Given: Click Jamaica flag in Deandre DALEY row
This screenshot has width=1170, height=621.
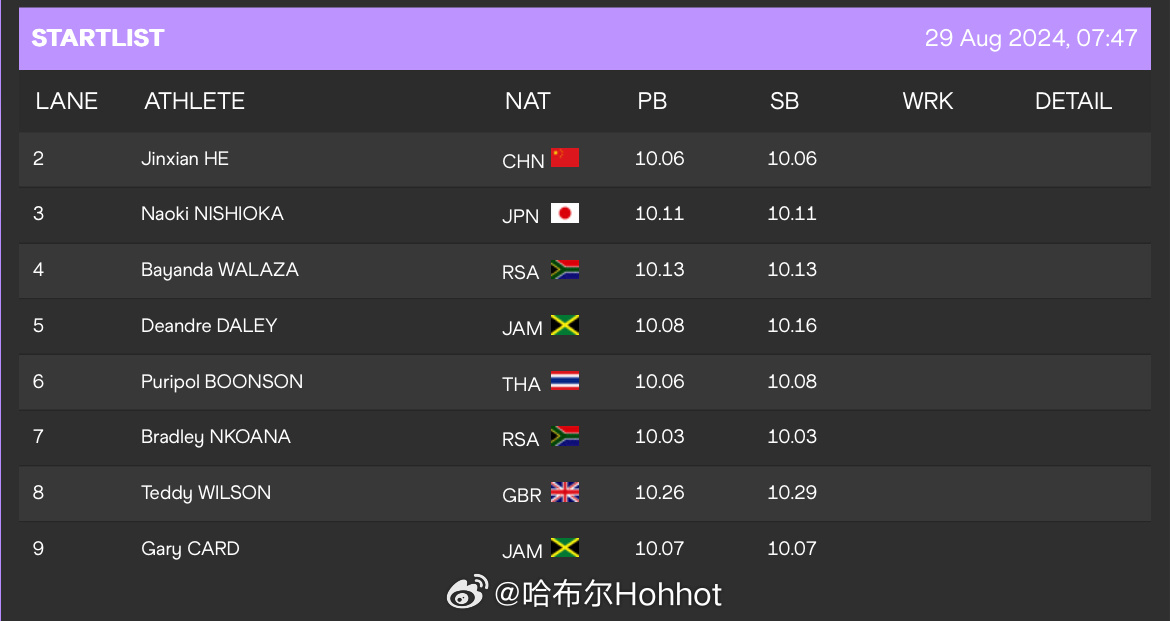Looking at the screenshot, I should pos(565,325).
